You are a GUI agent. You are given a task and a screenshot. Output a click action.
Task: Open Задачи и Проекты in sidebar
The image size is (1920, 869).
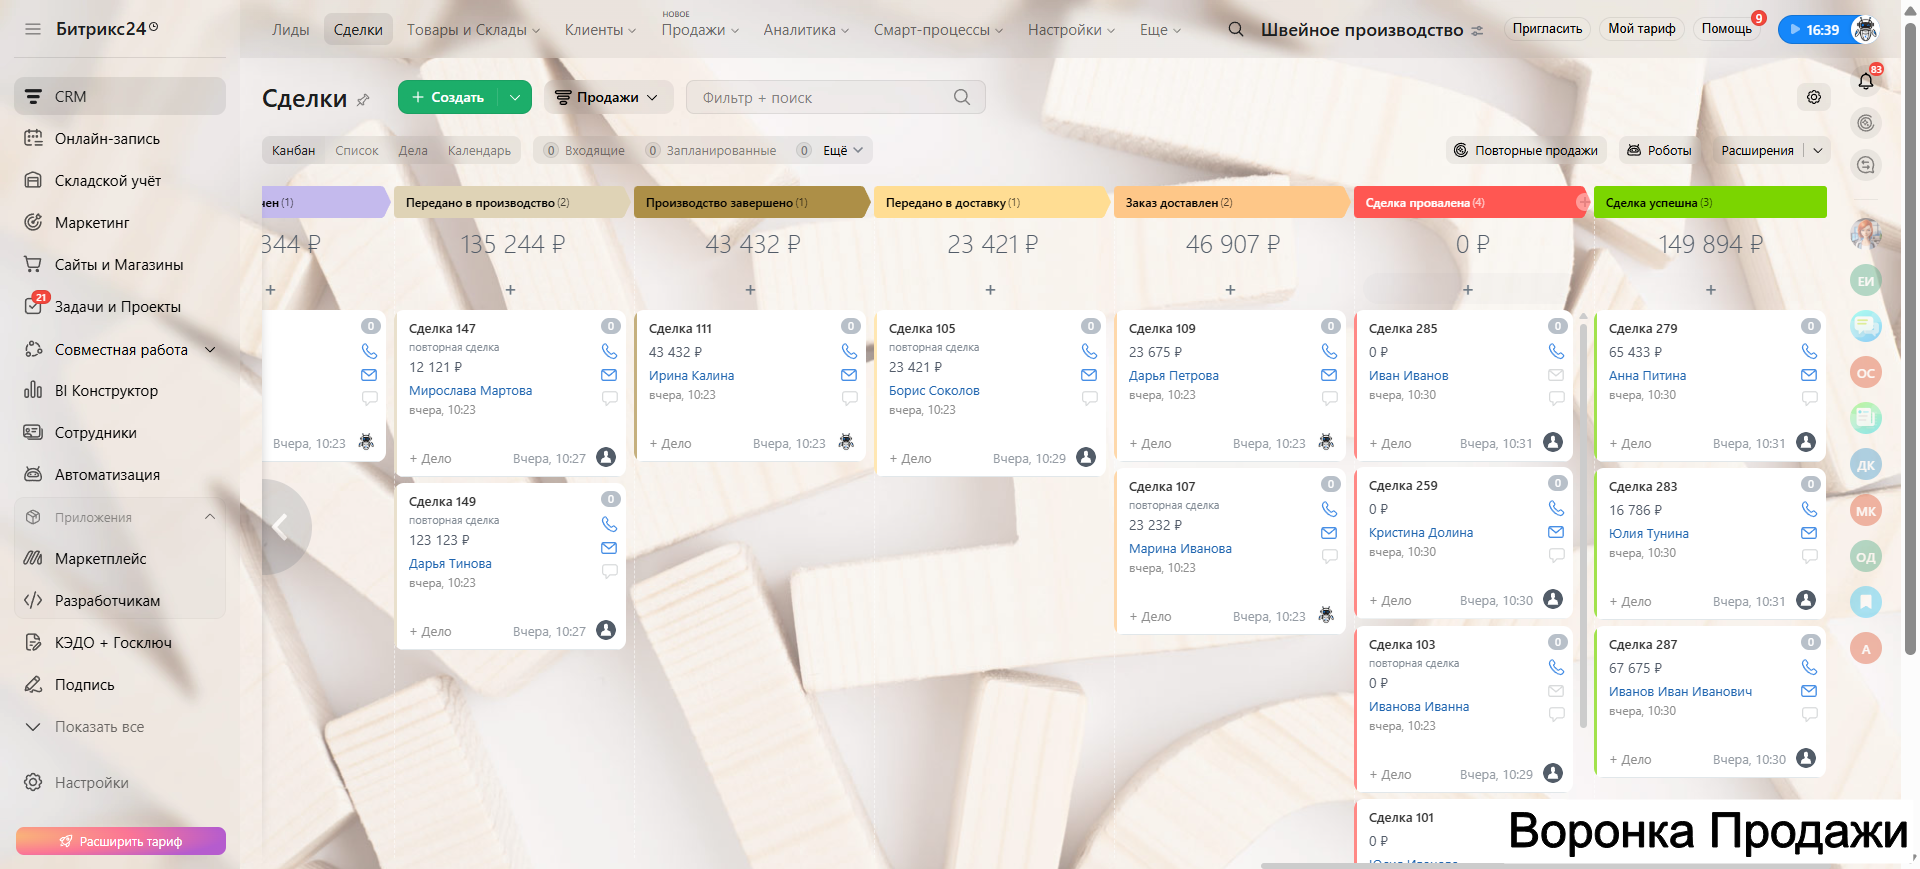[120, 307]
